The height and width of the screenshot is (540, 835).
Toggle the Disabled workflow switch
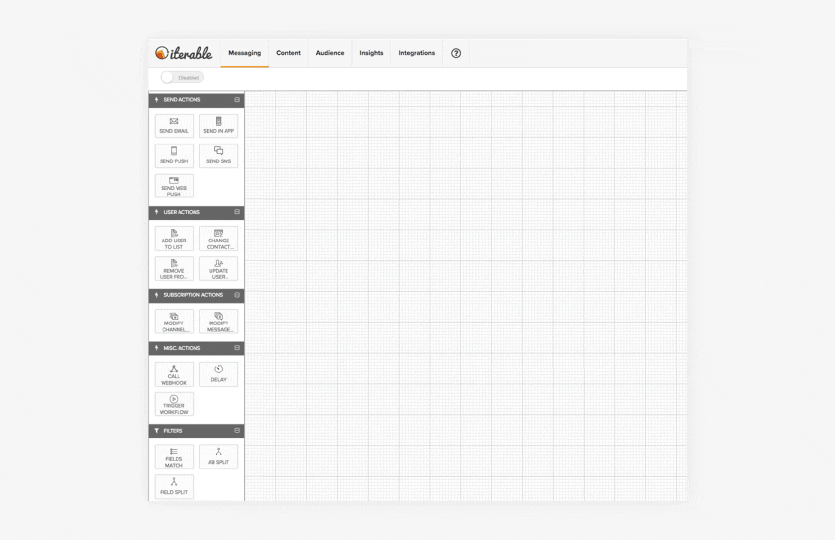pyautogui.click(x=182, y=78)
